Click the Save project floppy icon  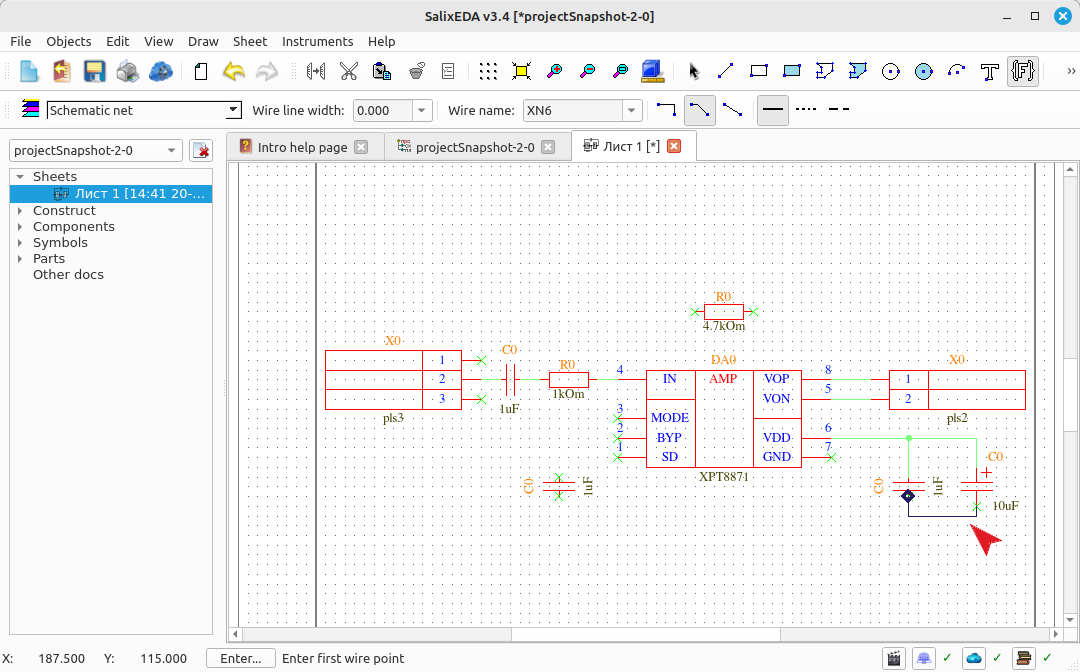click(94, 71)
